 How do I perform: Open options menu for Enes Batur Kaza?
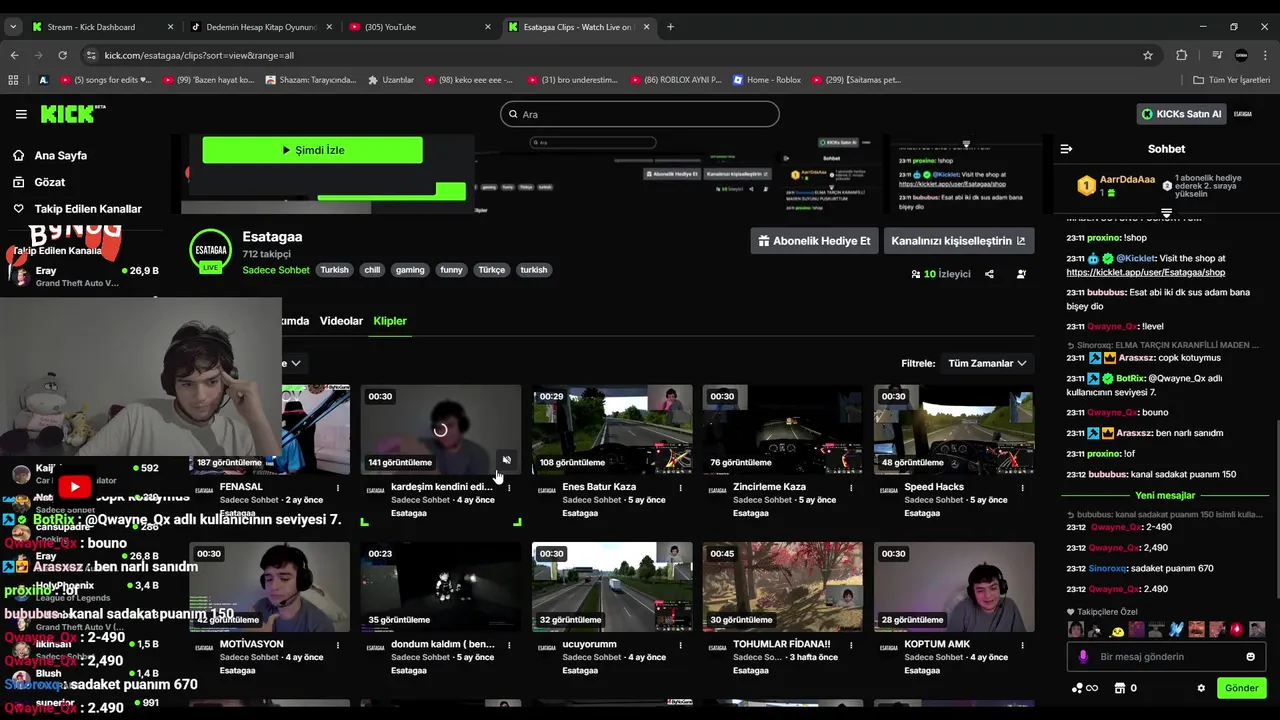click(681, 488)
